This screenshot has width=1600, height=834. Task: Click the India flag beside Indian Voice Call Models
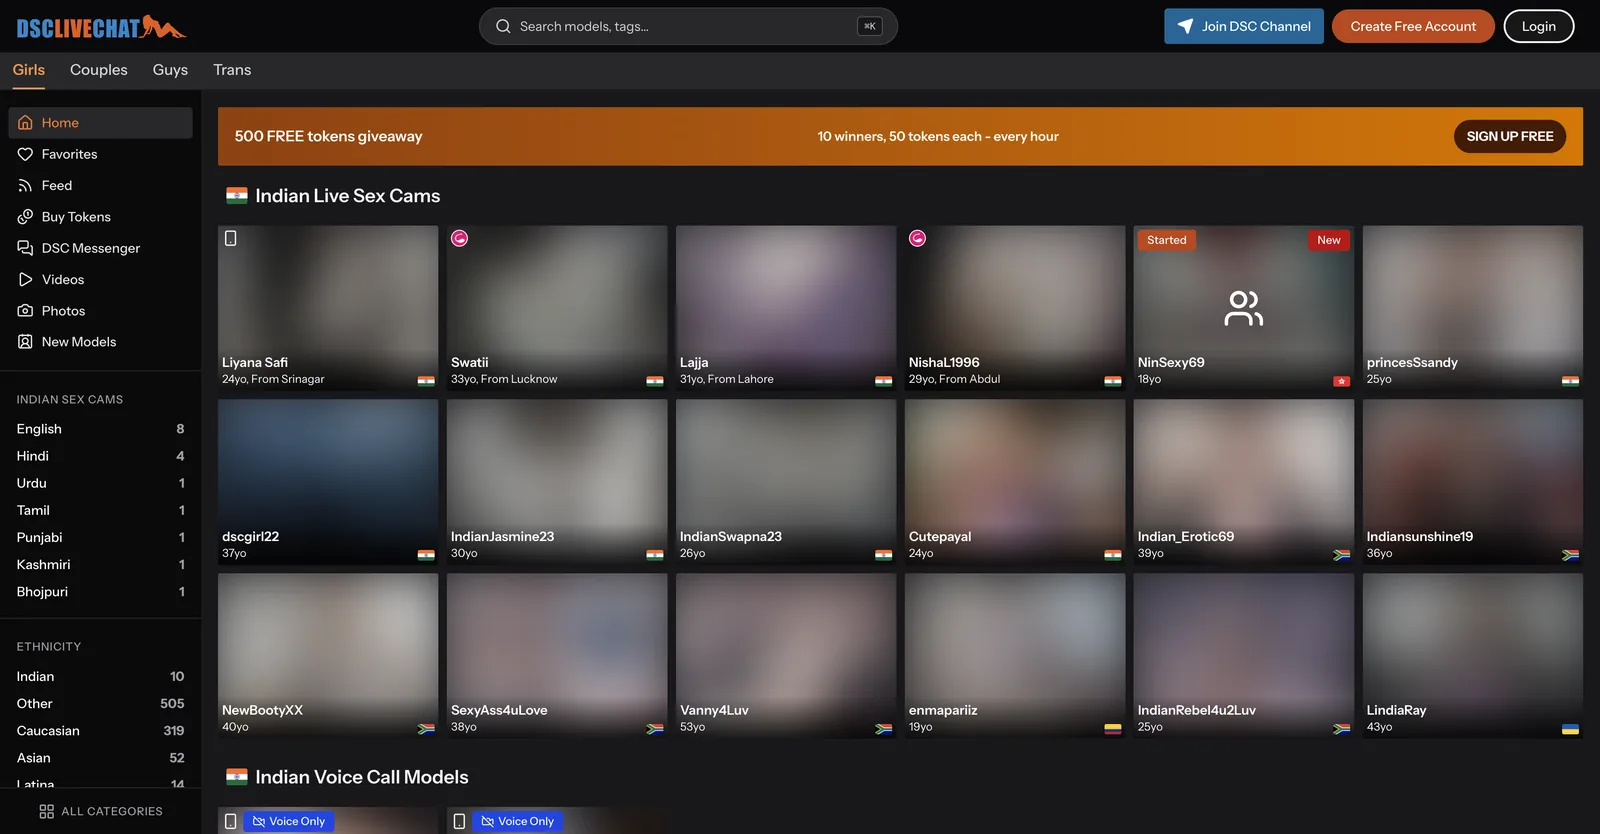click(x=237, y=777)
